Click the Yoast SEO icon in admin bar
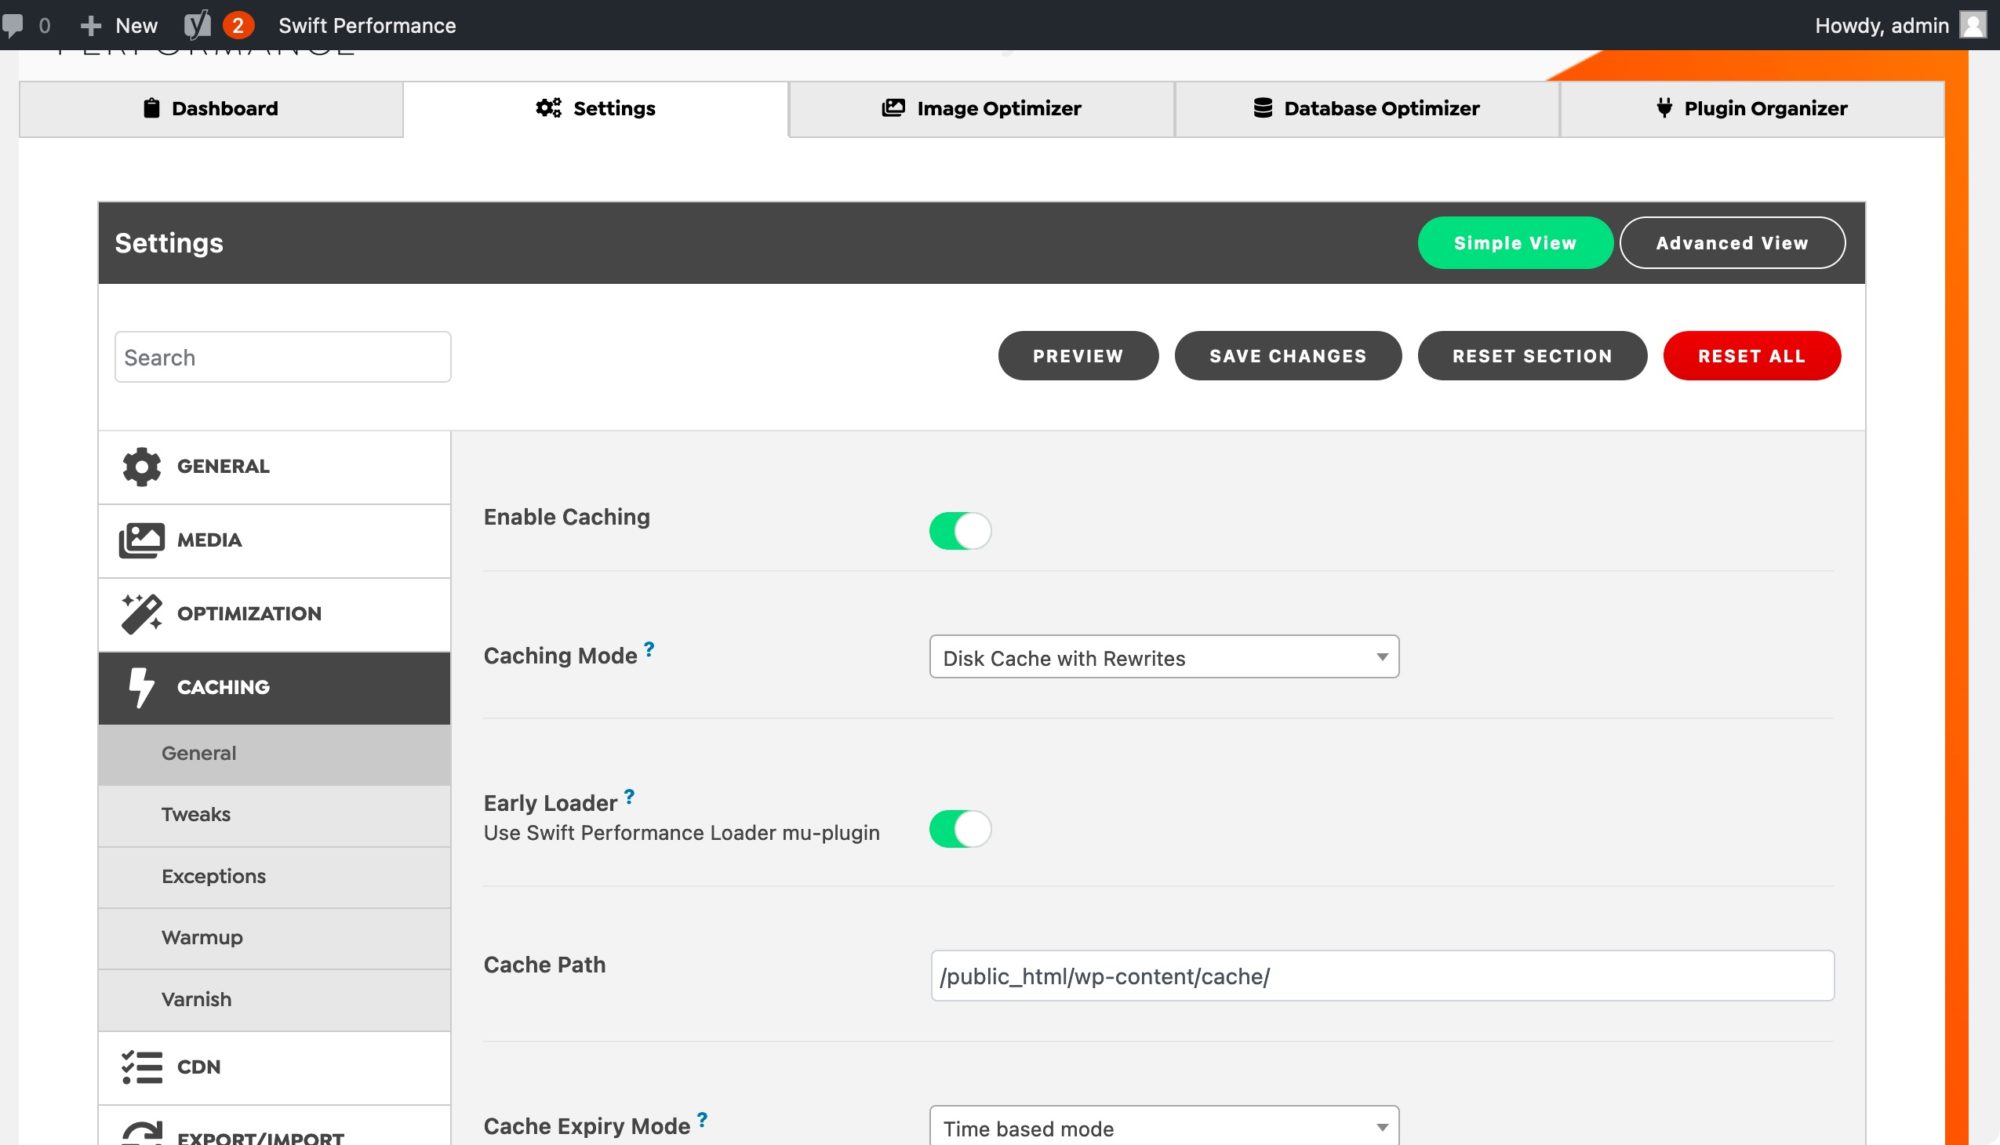The height and width of the screenshot is (1145, 2000). pyautogui.click(x=197, y=25)
